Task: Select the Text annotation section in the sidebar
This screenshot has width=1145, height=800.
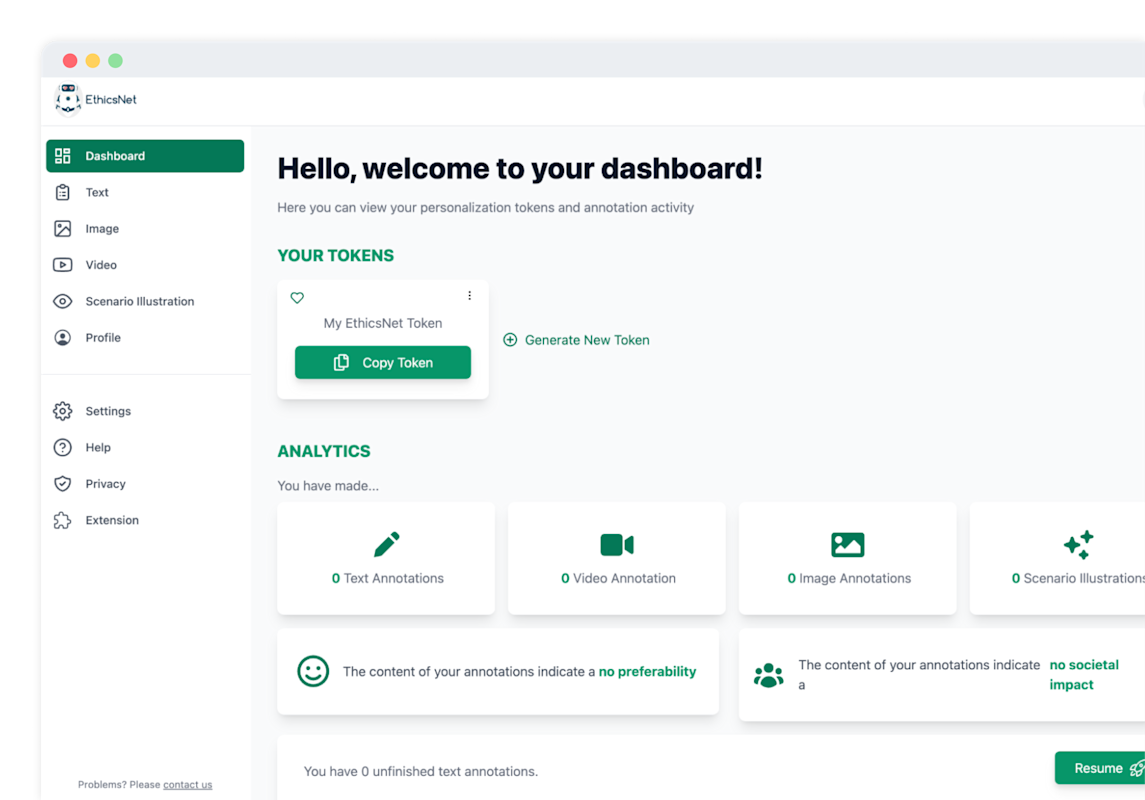Action: coord(96,192)
